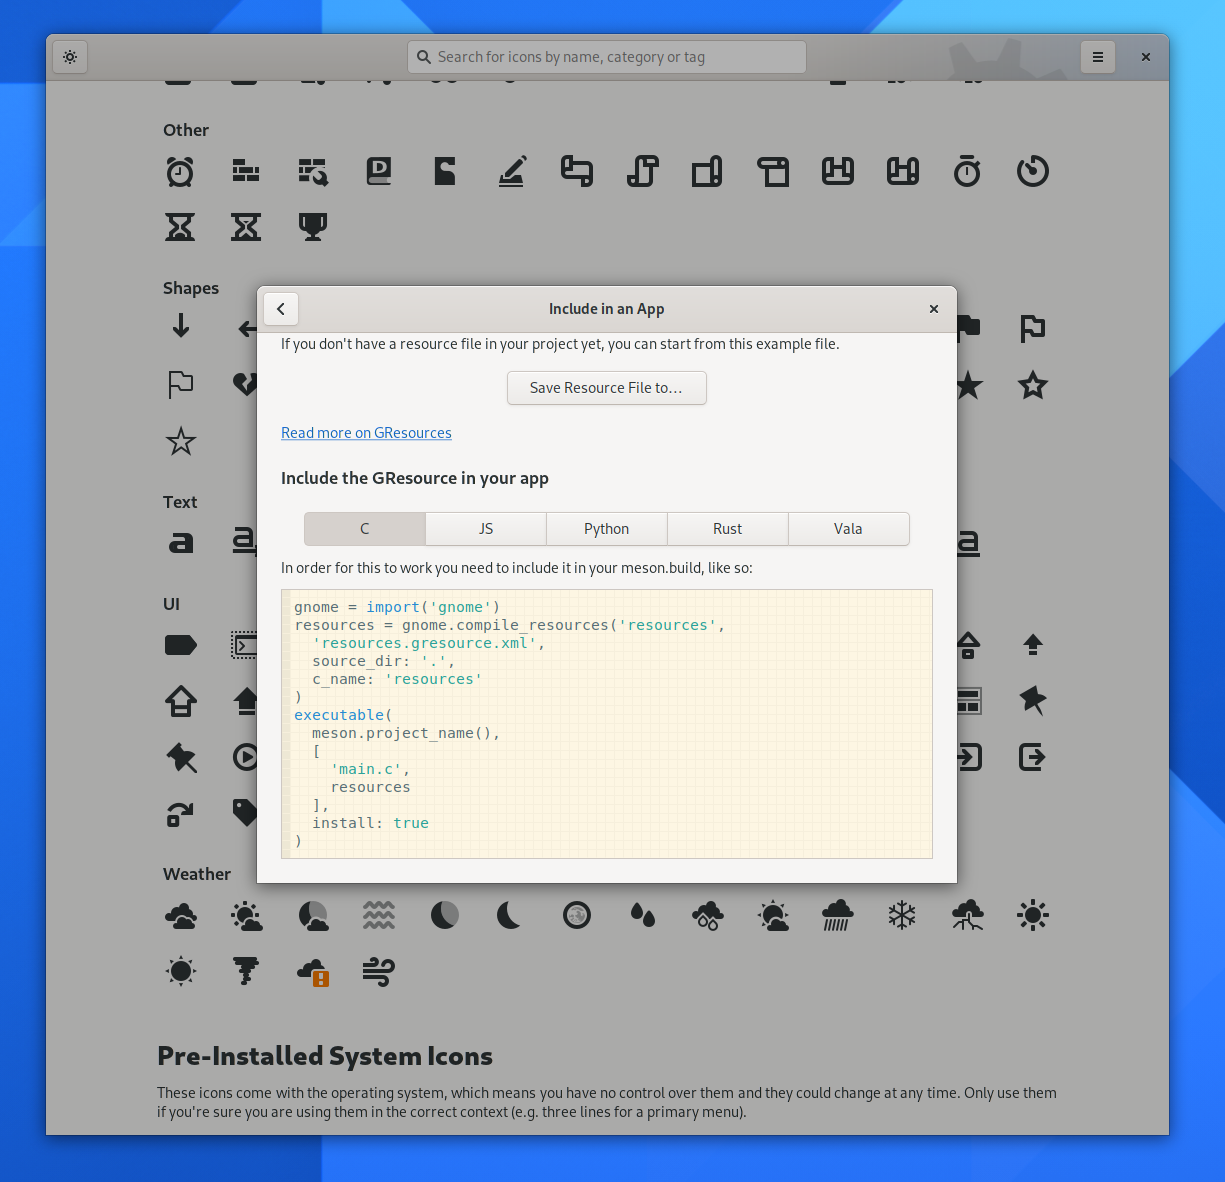Open the hamburger menu
This screenshot has height=1182, width=1225.
(x=1098, y=56)
